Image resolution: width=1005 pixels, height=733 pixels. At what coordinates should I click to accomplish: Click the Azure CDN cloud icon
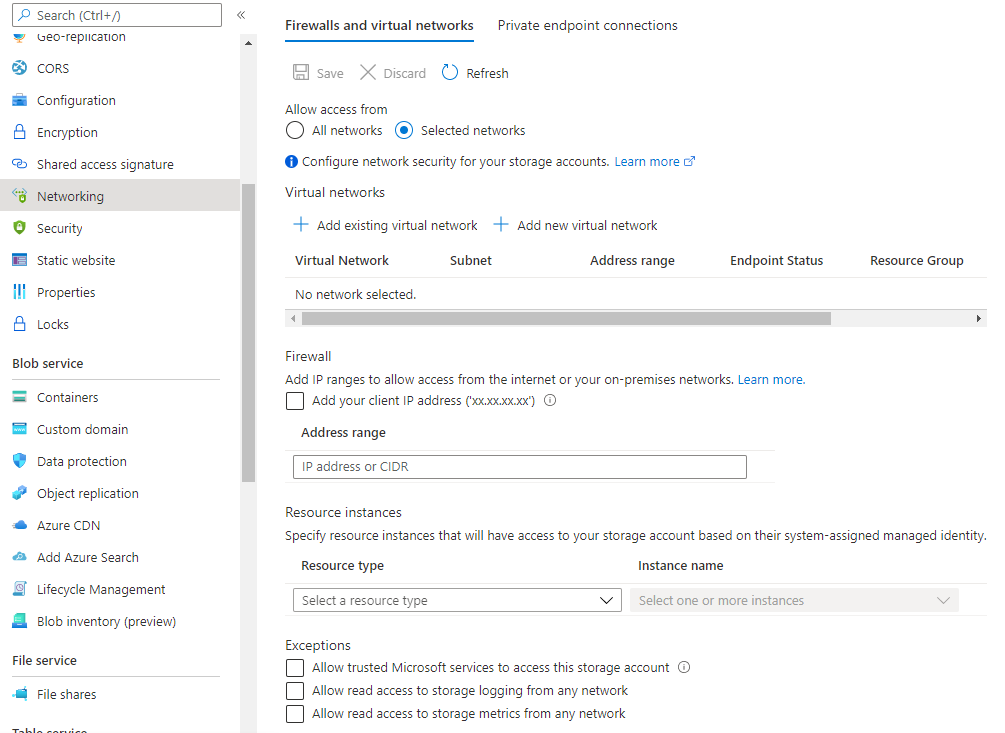click(20, 525)
